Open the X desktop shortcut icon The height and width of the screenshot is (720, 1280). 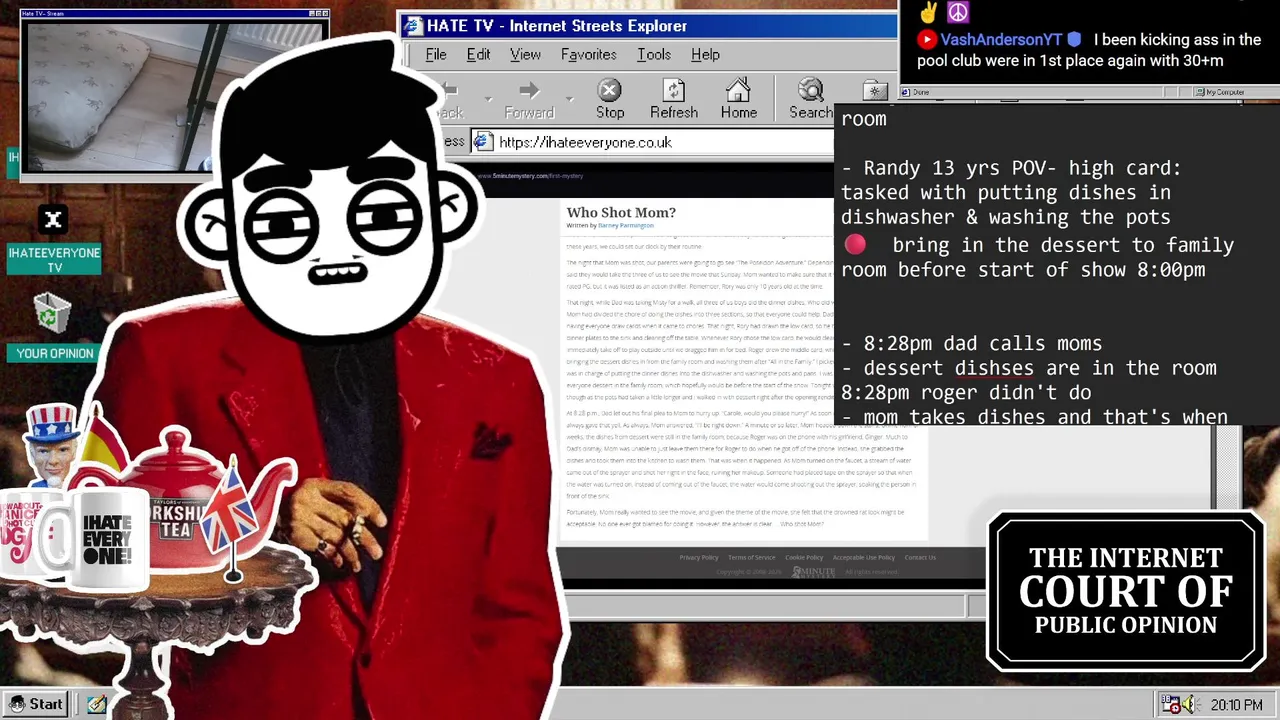tap(53, 220)
